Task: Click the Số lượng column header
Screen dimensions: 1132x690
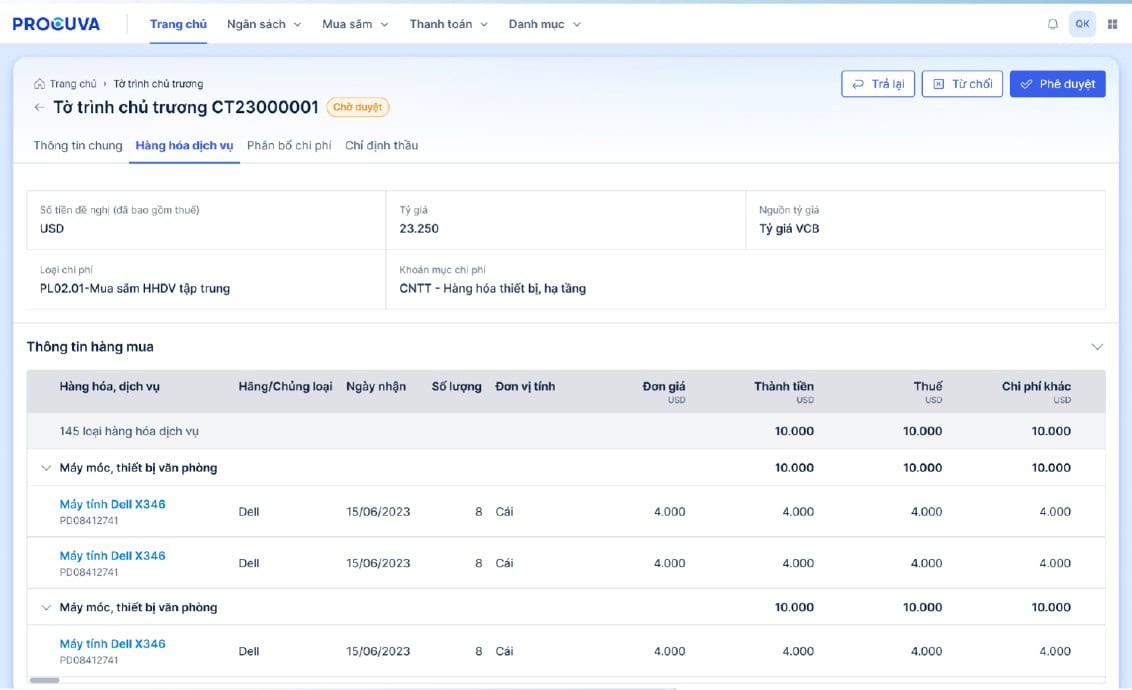Action: 456,387
